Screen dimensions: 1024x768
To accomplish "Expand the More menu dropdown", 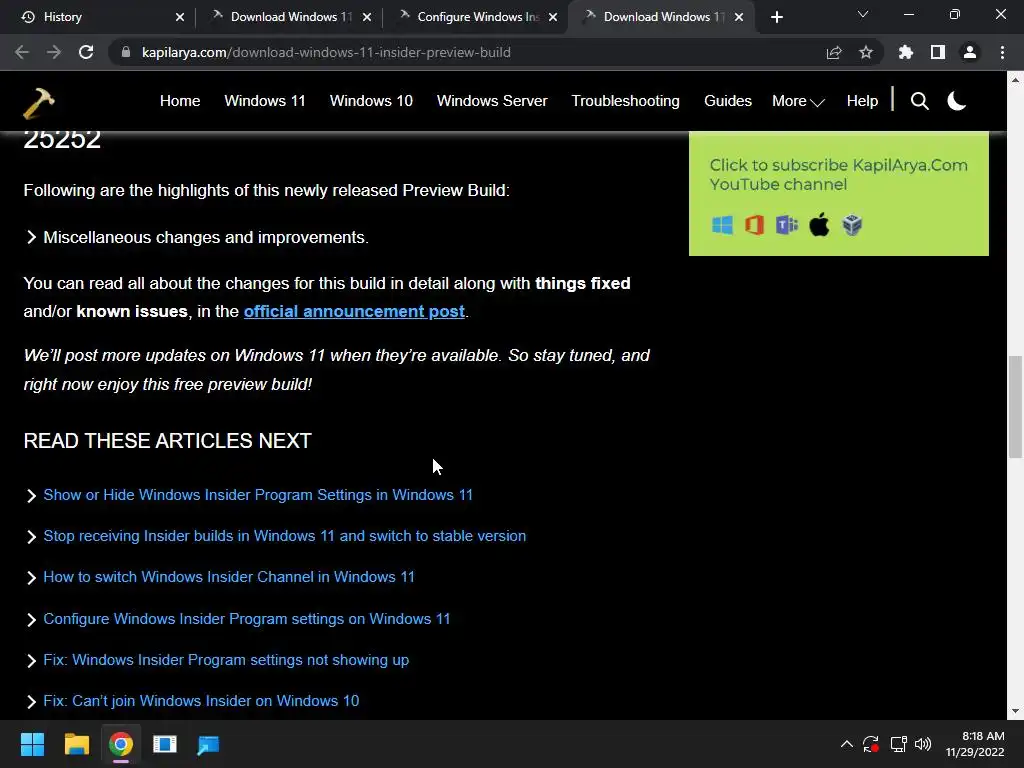I will (798, 101).
